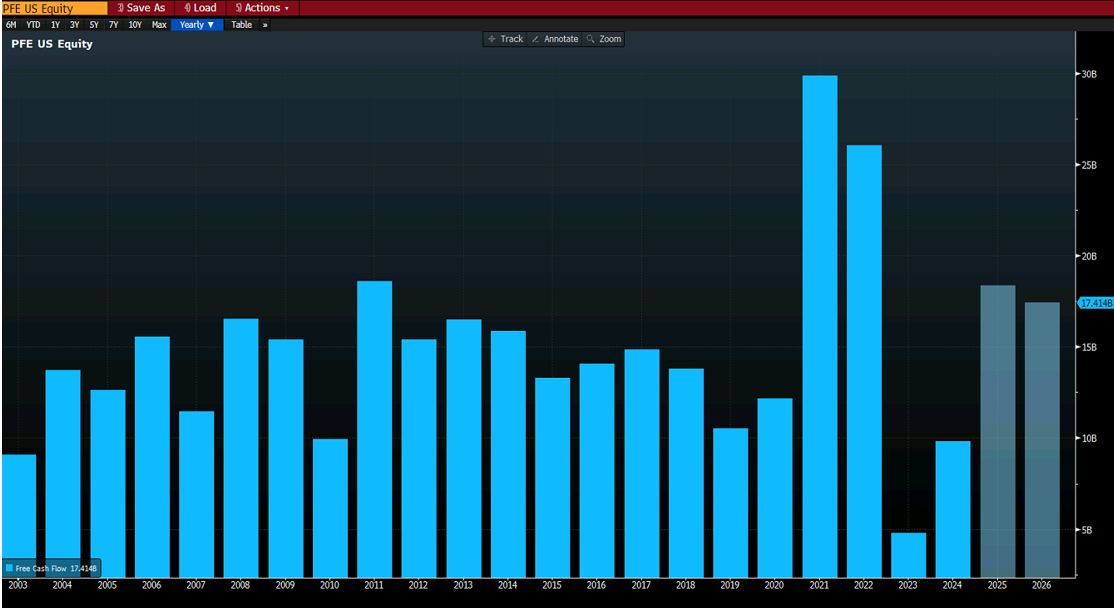This screenshot has height=608, width=1114.
Task: Click the 2025 estimate bar
Action: click(x=997, y=431)
